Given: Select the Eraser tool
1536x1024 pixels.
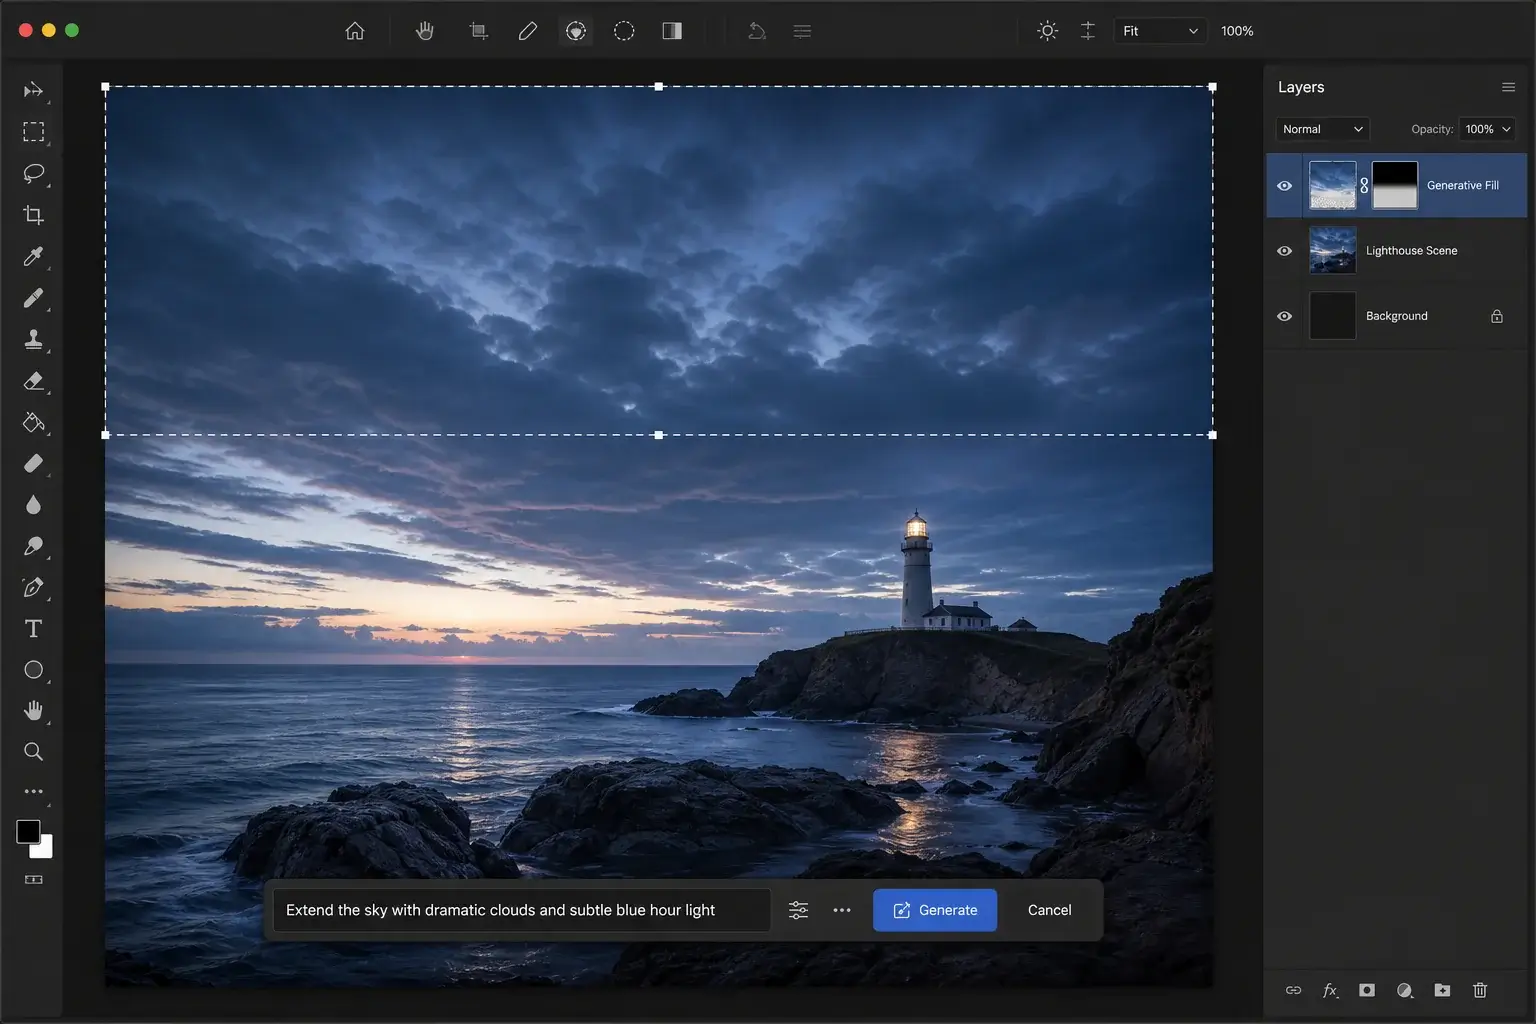Looking at the screenshot, I should (34, 381).
